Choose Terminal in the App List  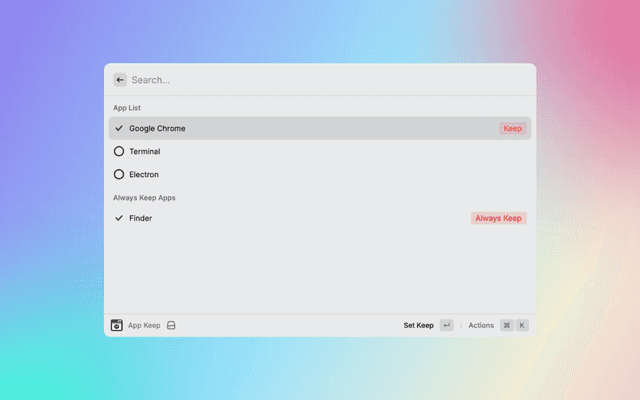(x=144, y=151)
